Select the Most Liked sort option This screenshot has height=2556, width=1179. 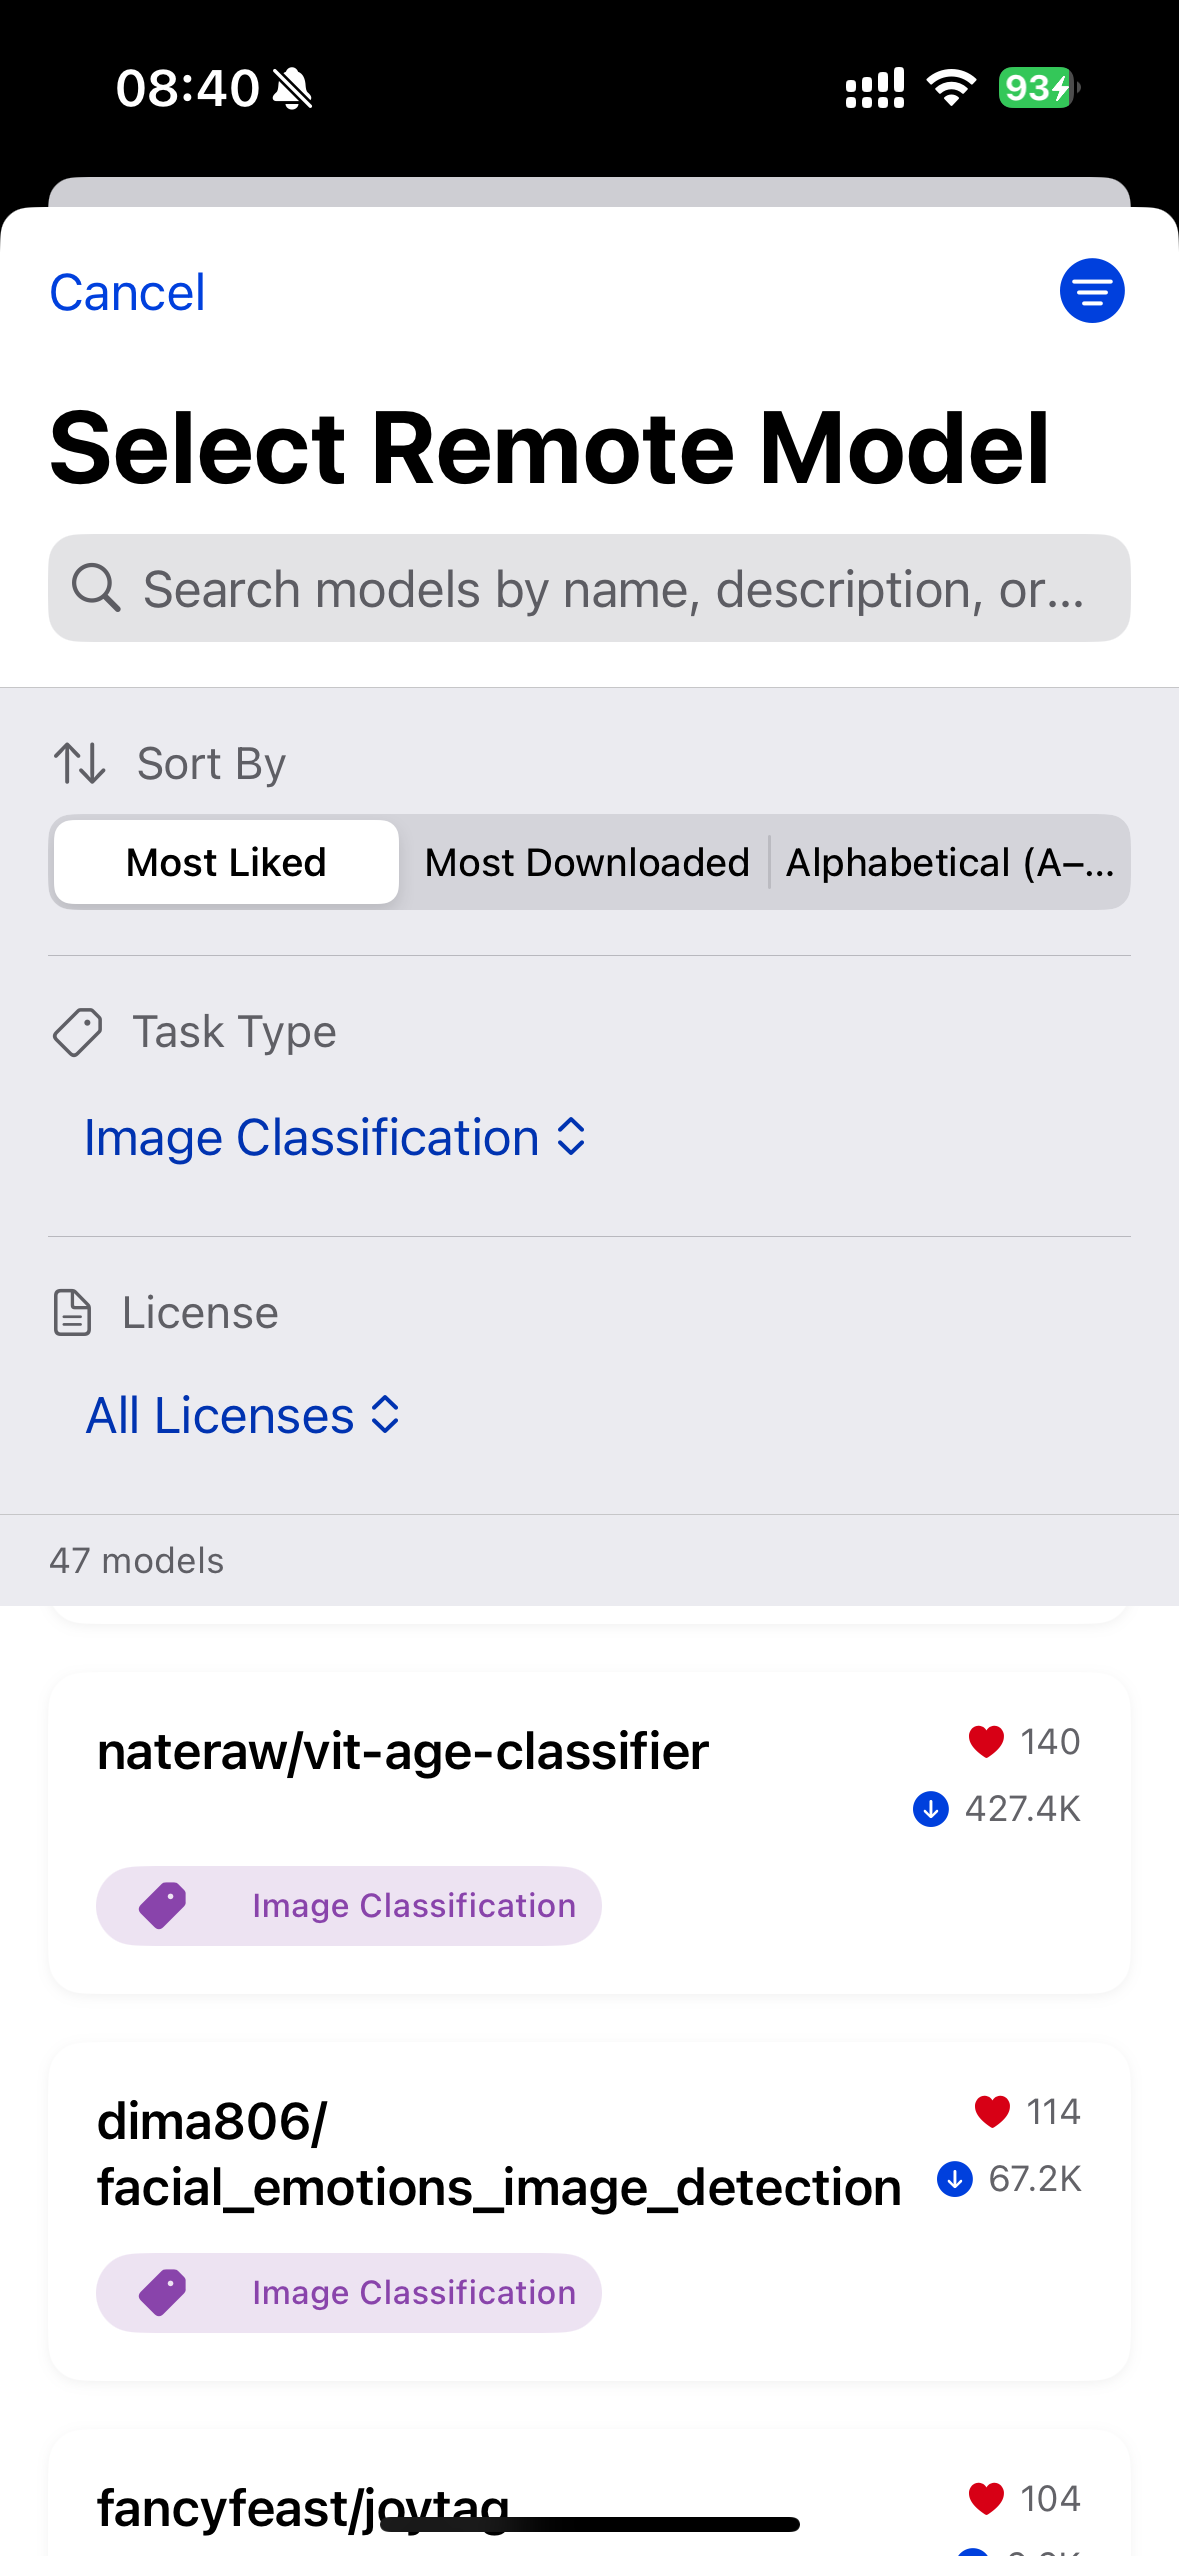tap(224, 861)
